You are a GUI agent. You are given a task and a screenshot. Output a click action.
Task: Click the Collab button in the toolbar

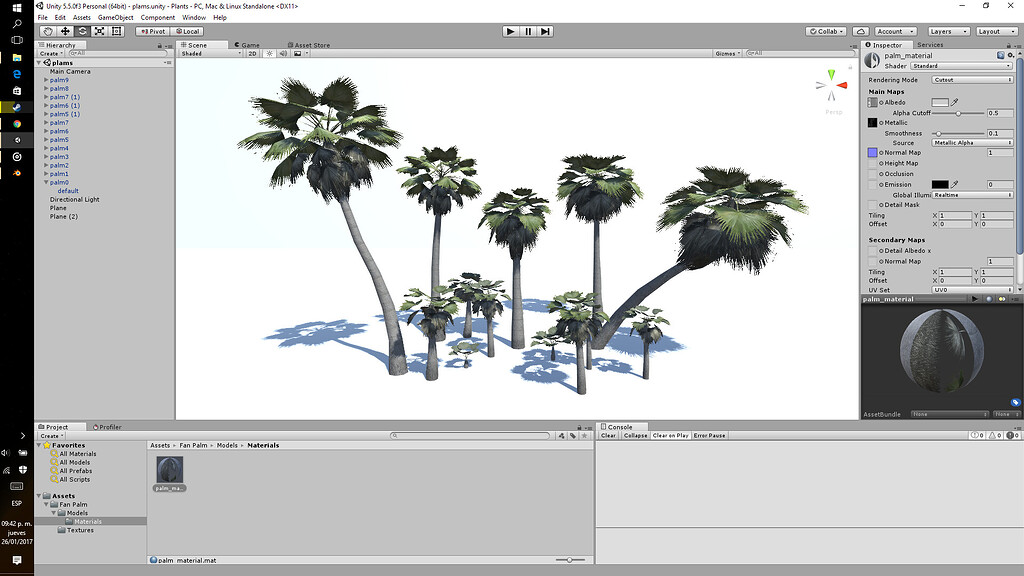[x=826, y=31]
